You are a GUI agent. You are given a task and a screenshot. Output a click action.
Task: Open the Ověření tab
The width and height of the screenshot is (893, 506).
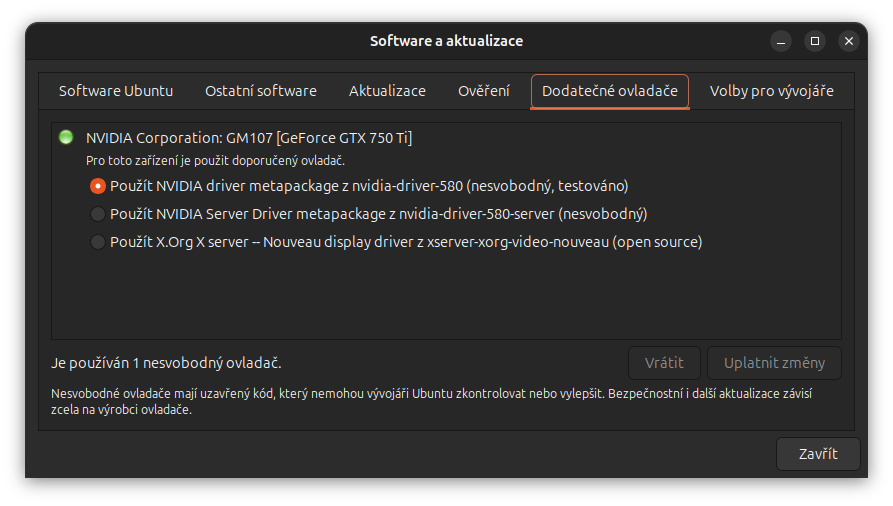pos(484,91)
